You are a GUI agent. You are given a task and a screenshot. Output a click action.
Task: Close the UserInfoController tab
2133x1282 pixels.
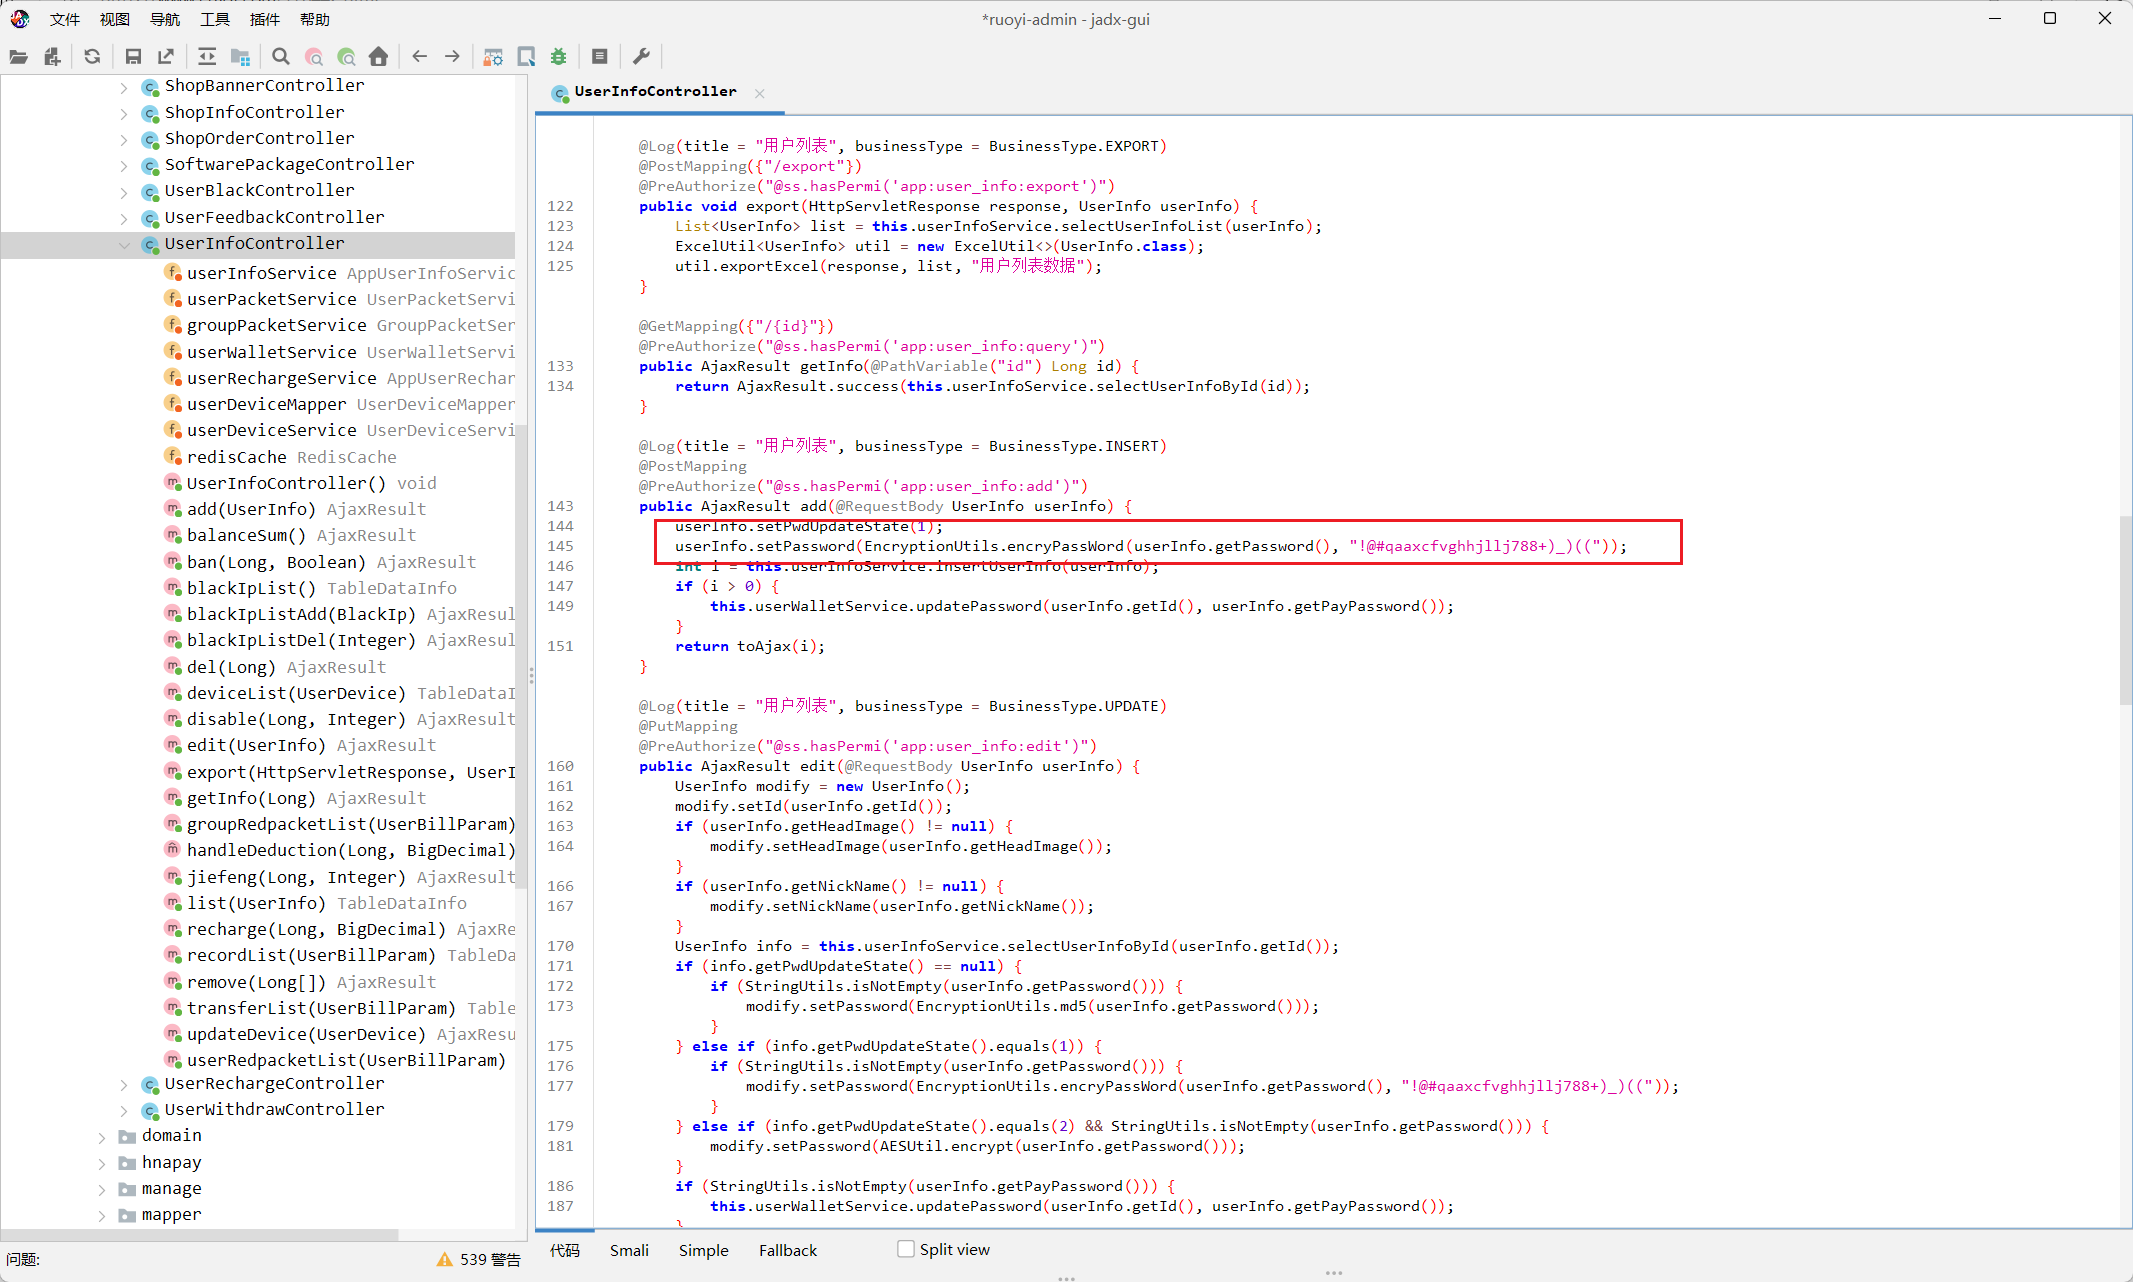[760, 93]
